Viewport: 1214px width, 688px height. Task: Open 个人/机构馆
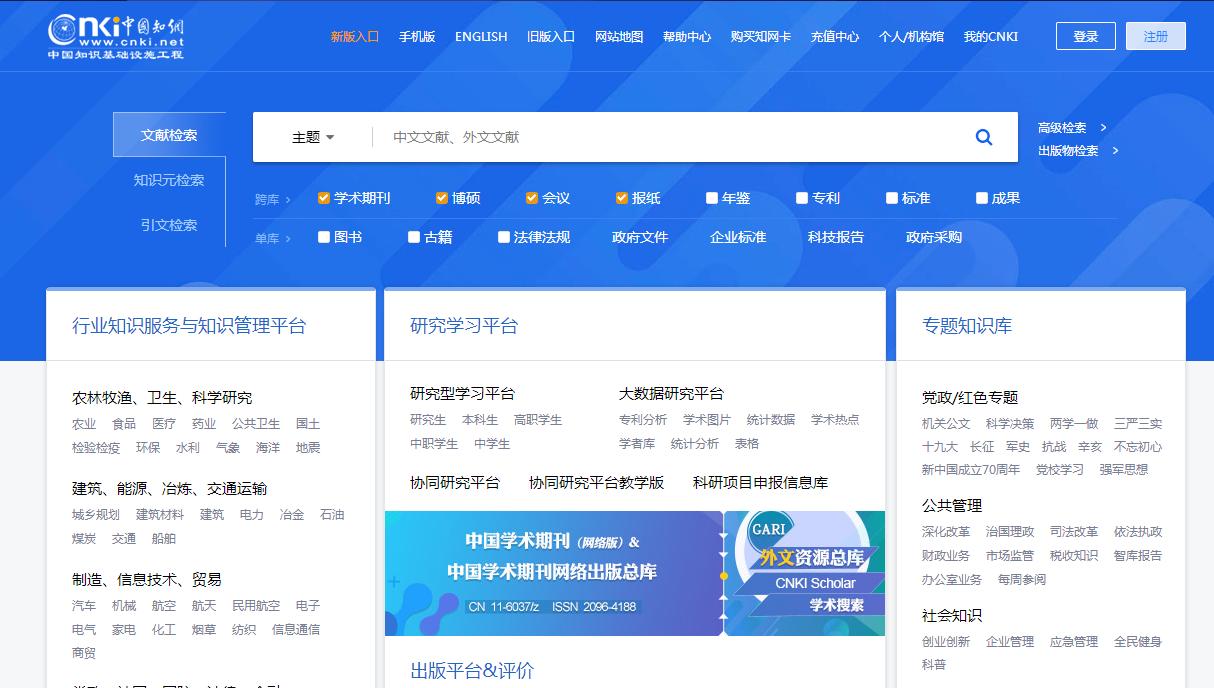[911, 36]
